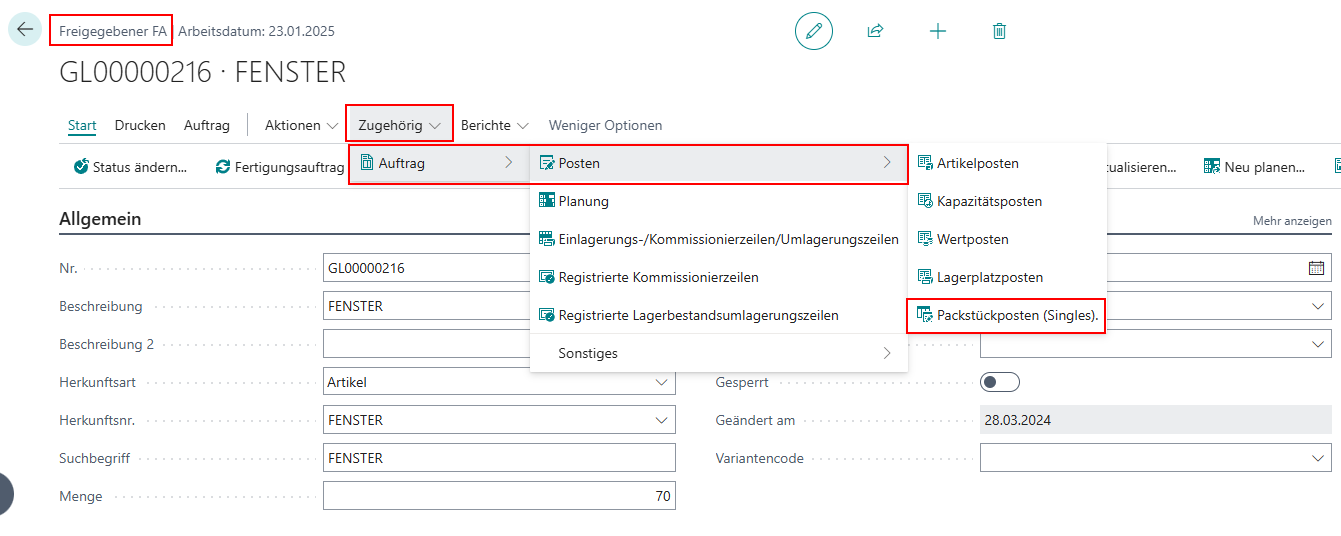Viewport: 1341px width, 536px height.
Task: Click the plus icon to create new
Action: point(937,31)
